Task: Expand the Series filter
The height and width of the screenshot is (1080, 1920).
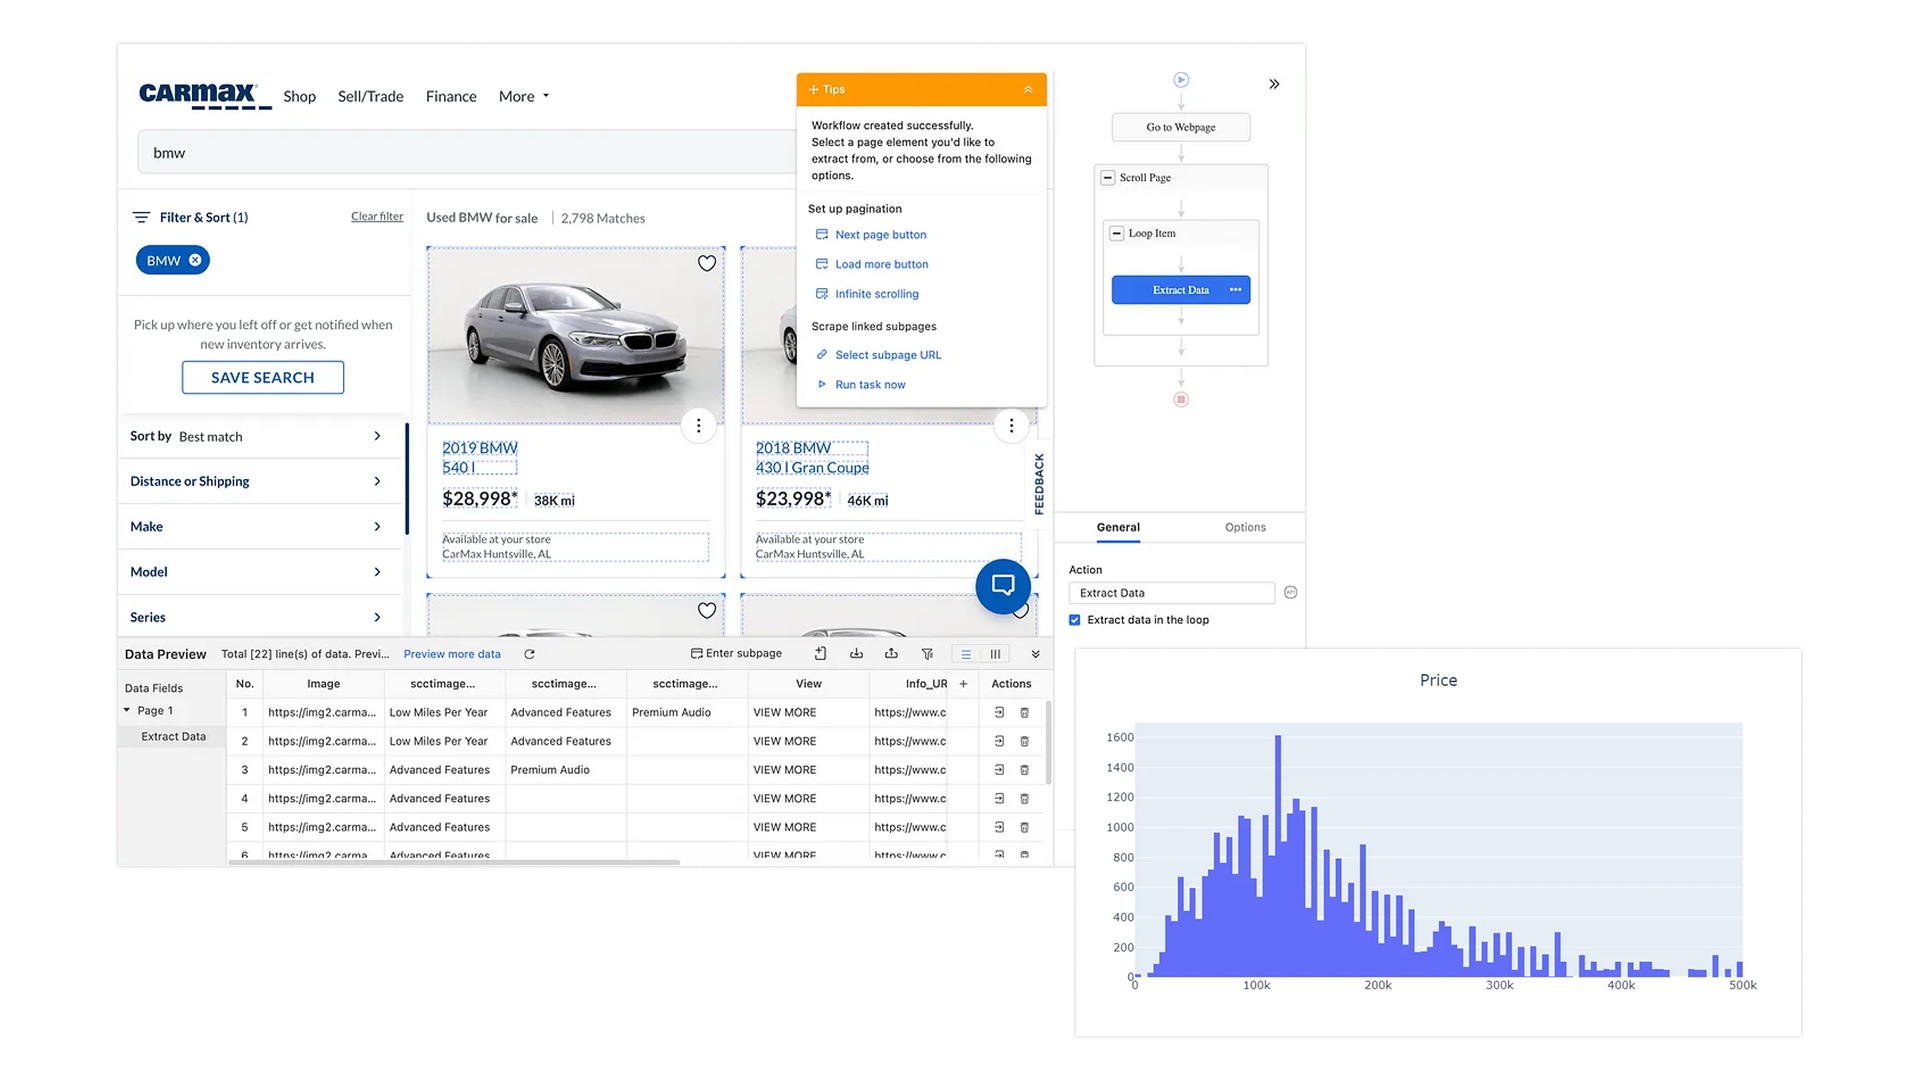Action: [258, 617]
